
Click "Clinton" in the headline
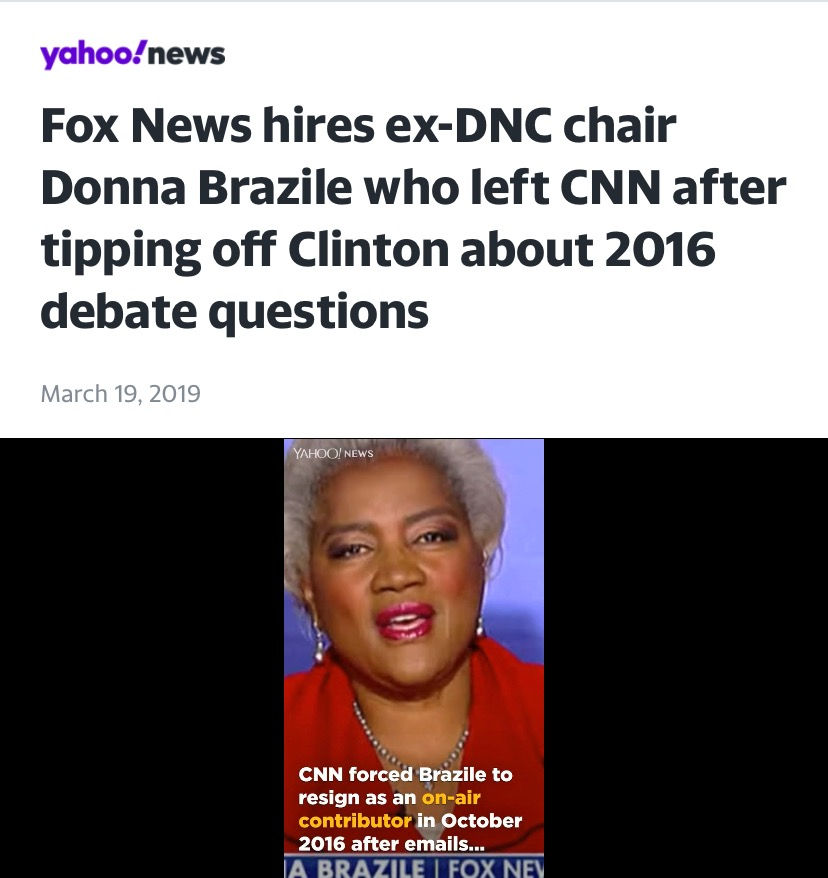368,249
